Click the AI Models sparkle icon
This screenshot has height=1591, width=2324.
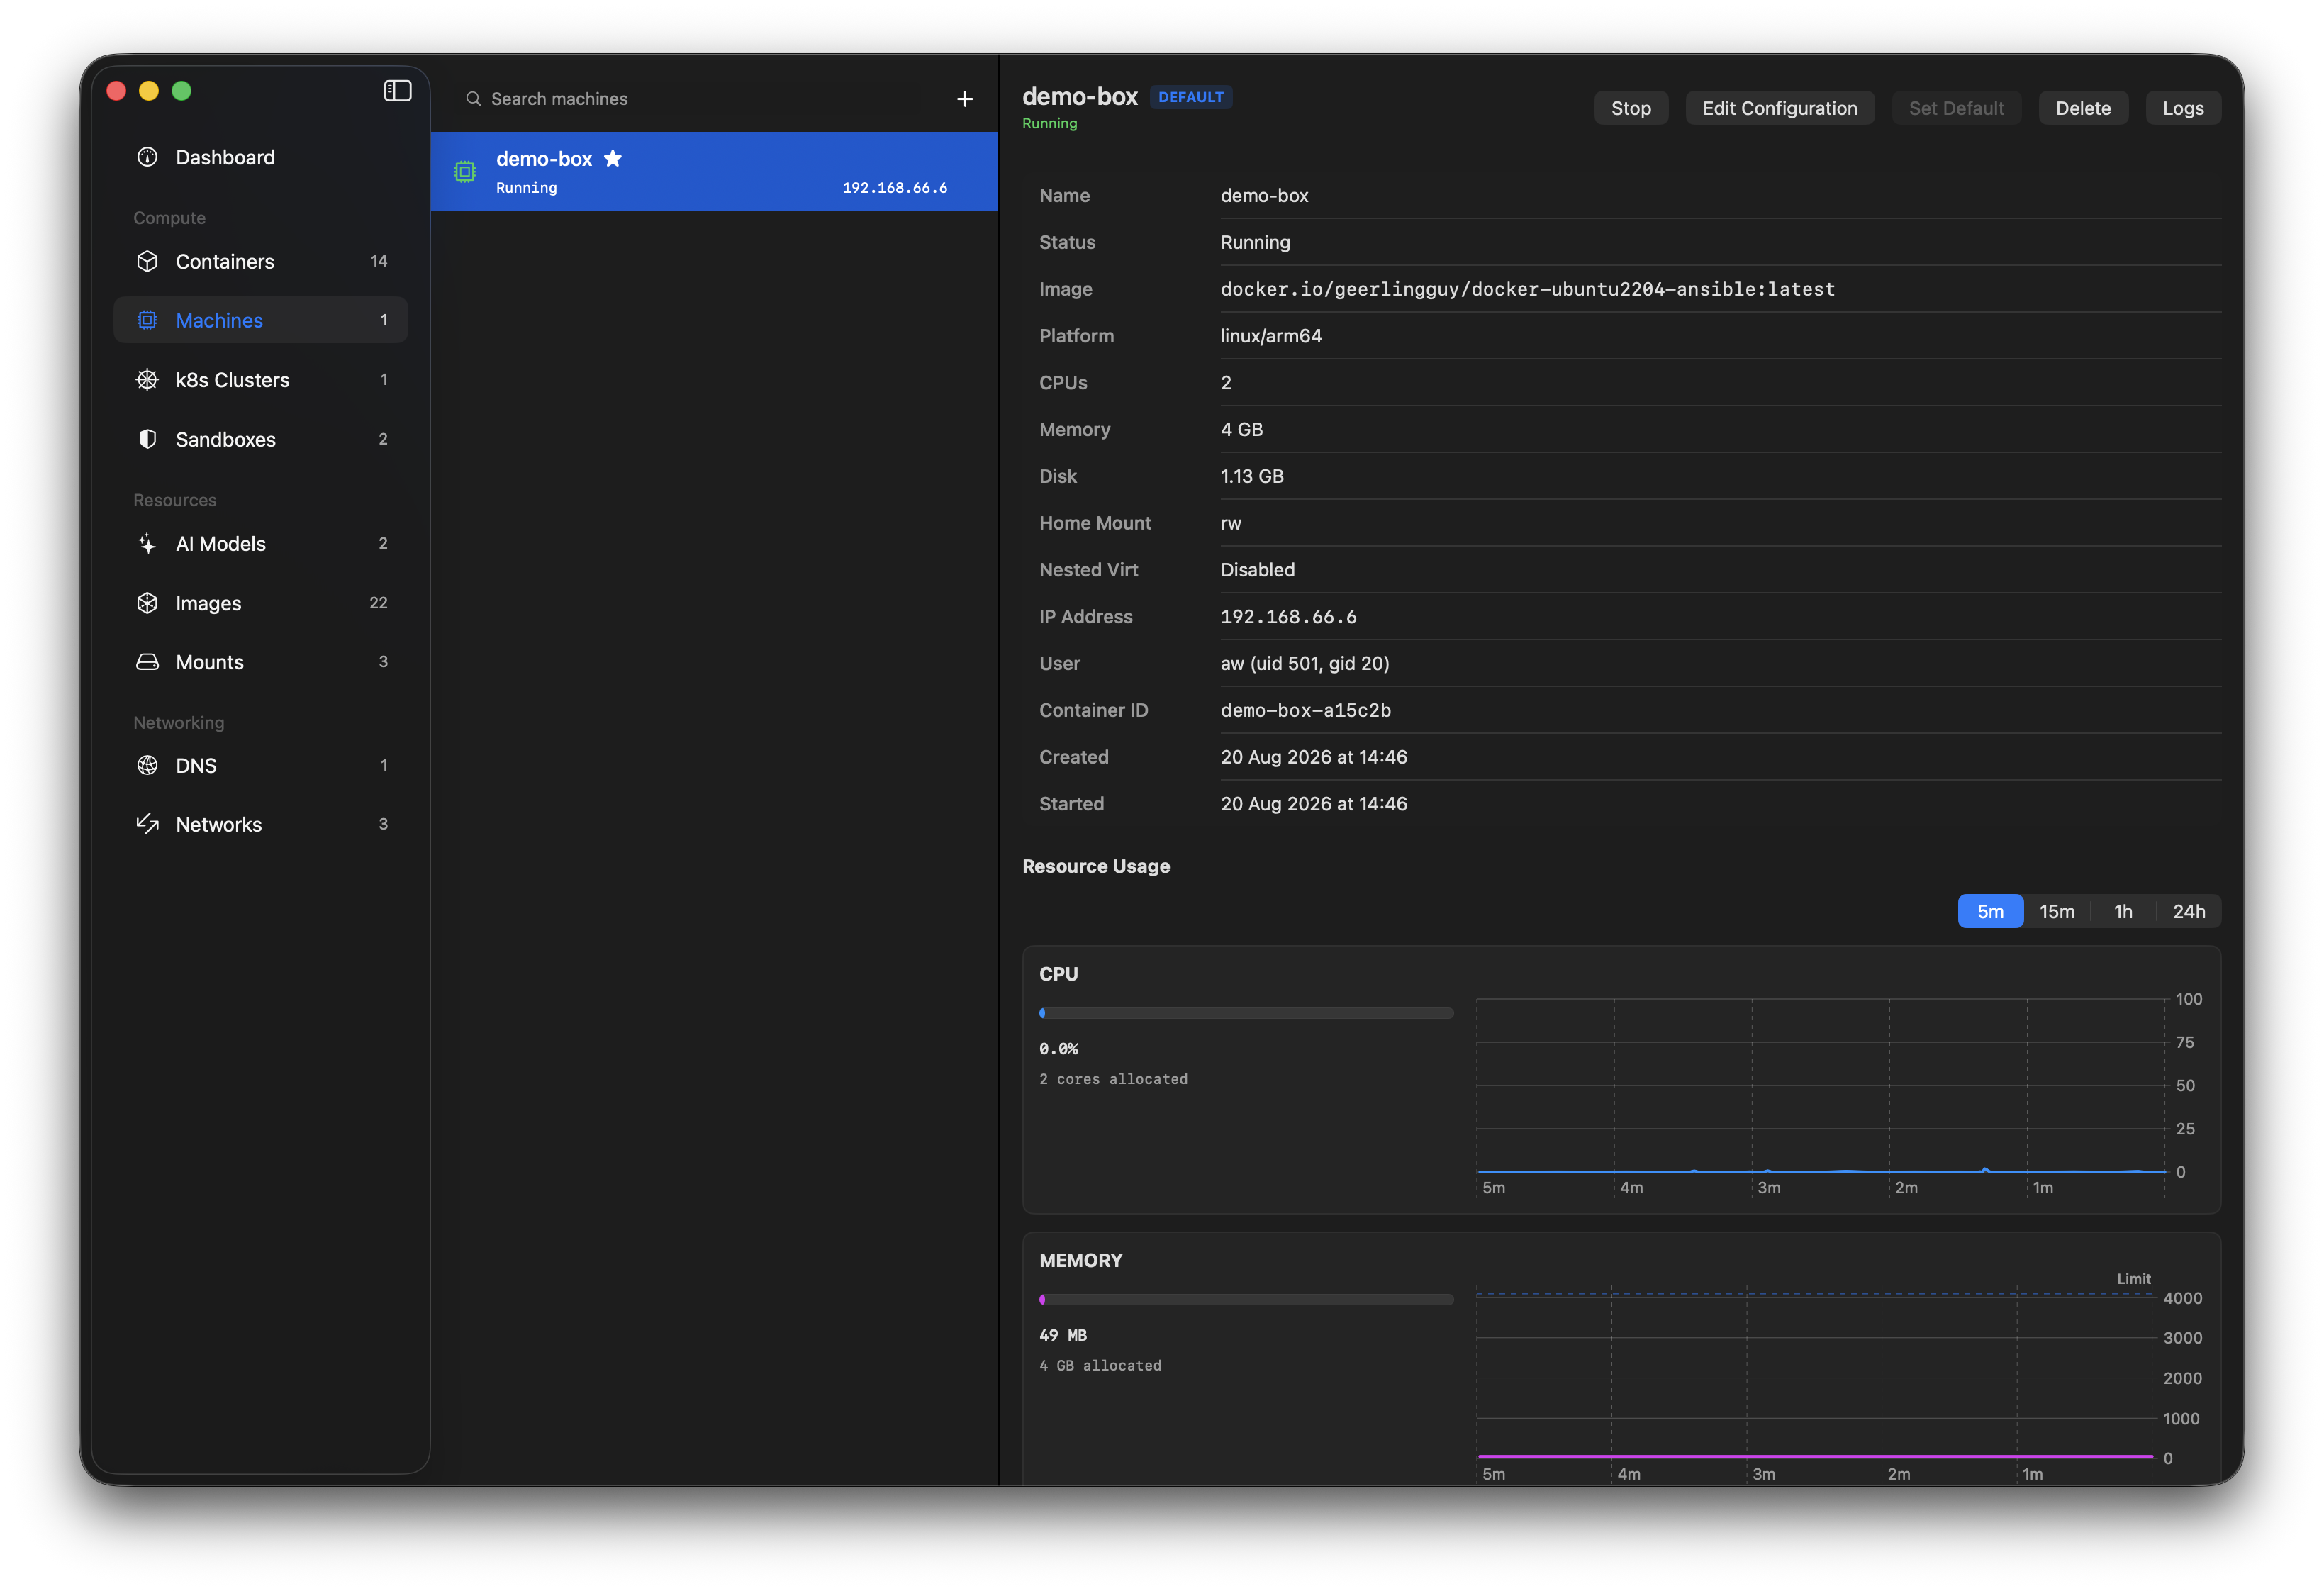tap(147, 543)
